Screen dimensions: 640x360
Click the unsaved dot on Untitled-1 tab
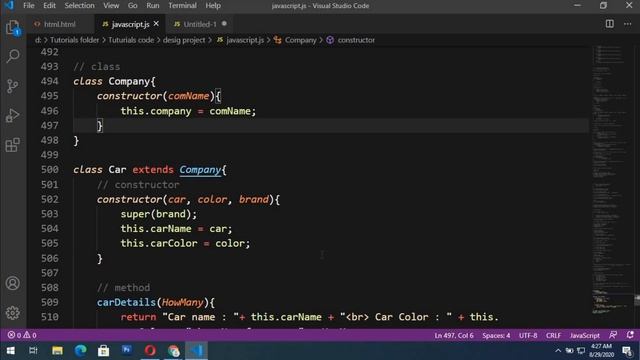224,24
